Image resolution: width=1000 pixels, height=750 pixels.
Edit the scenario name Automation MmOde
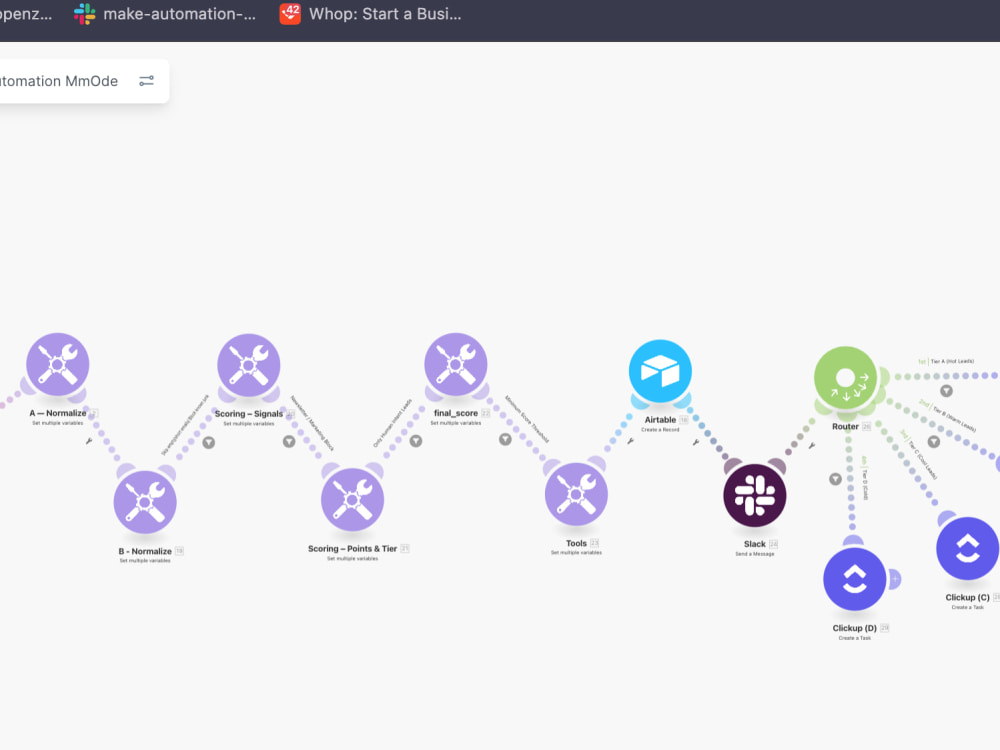[x=59, y=81]
